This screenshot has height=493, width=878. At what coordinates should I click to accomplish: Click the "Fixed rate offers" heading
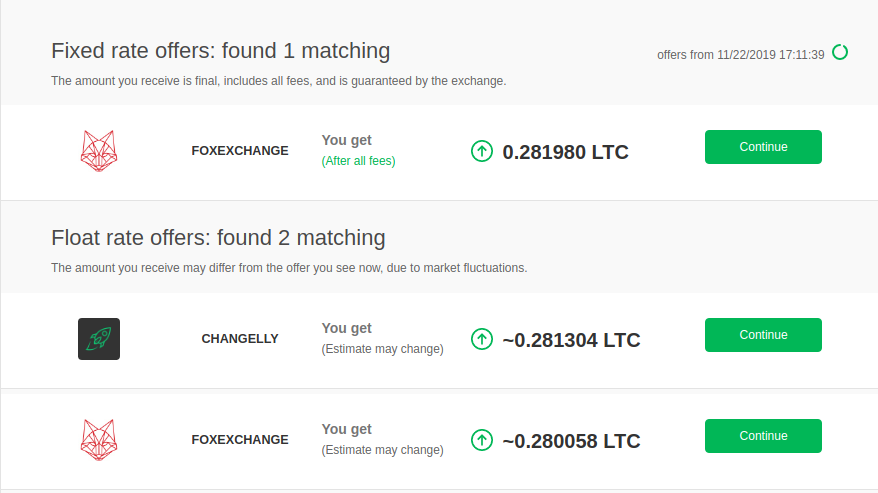pyautogui.click(x=220, y=50)
